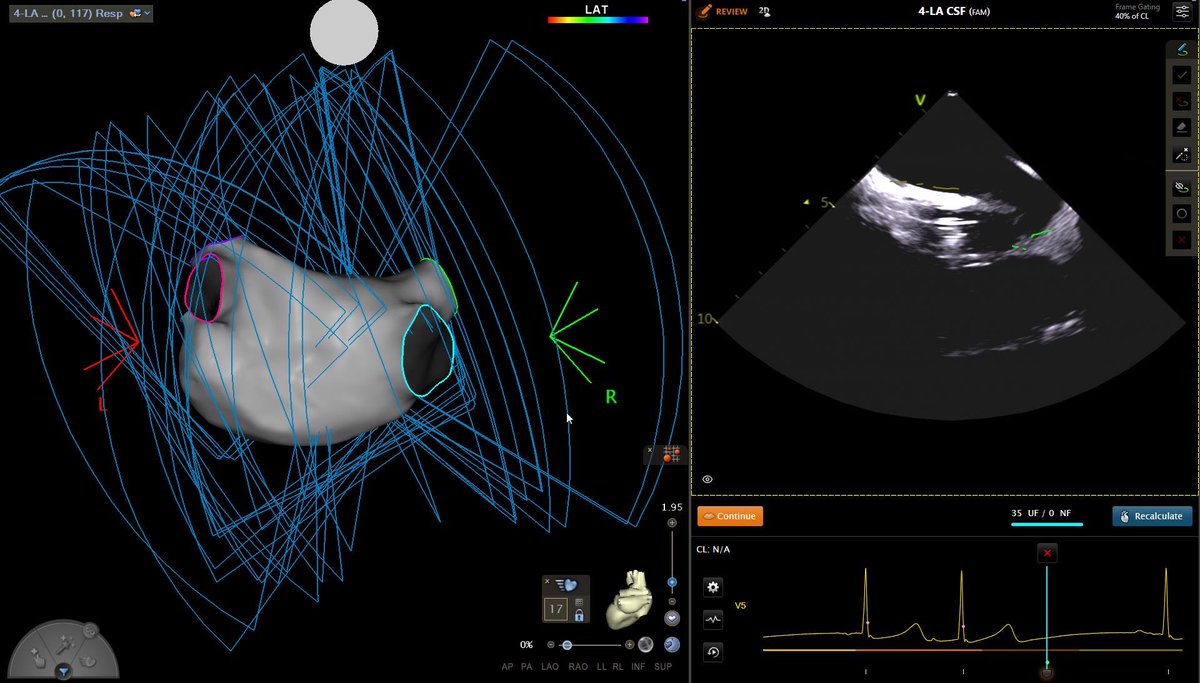Image resolution: width=1200 pixels, height=683 pixels.
Task: Click the zoom out minus button
Action: click(x=672, y=602)
